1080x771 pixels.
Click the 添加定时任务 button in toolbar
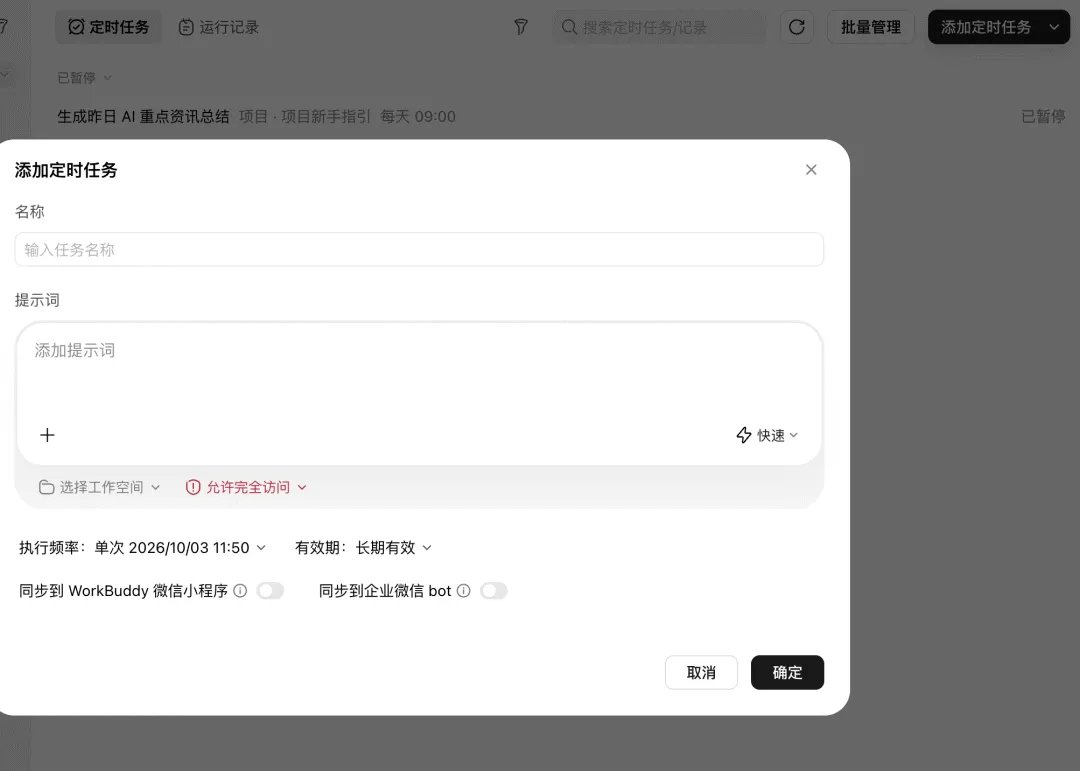pos(986,27)
